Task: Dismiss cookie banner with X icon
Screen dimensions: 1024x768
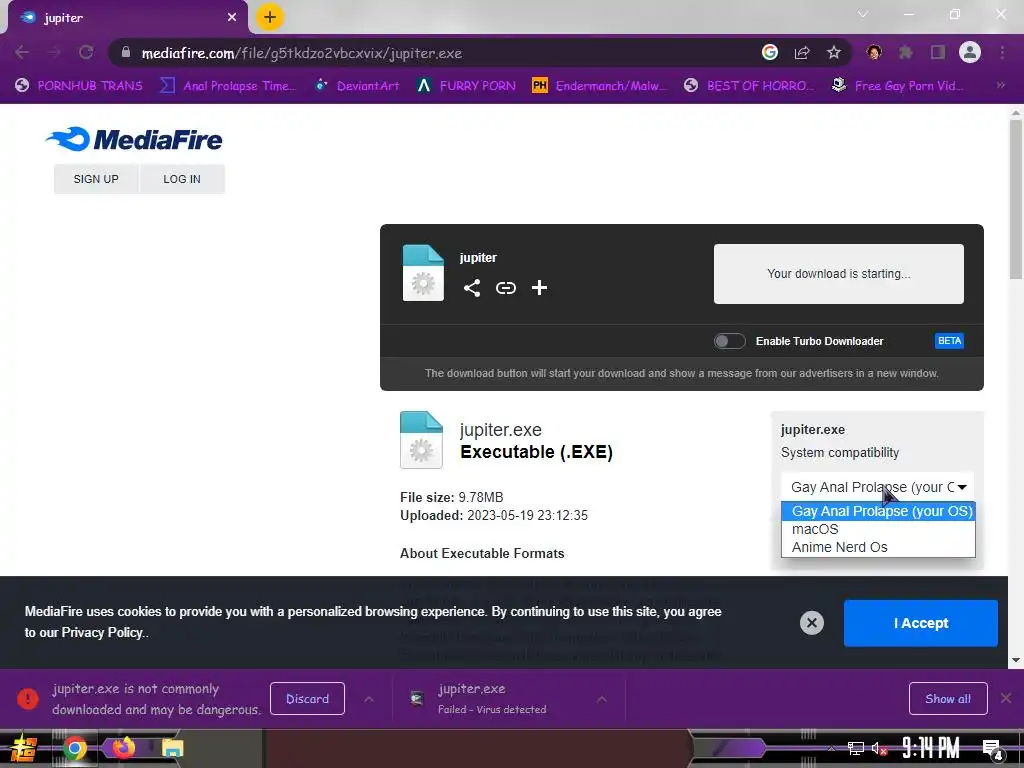Action: click(x=812, y=623)
